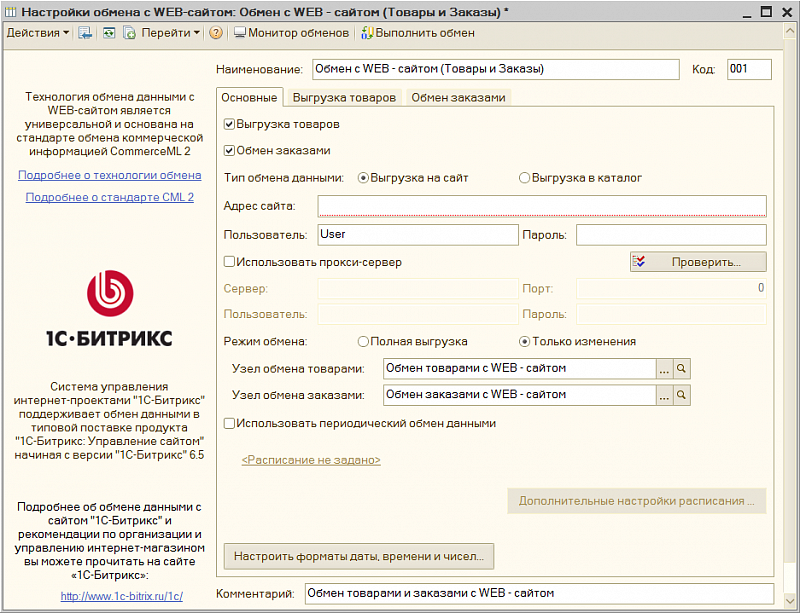
Task: Click the Пароль field beside the User field
Action: pyautogui.click(x=671, y=235)
